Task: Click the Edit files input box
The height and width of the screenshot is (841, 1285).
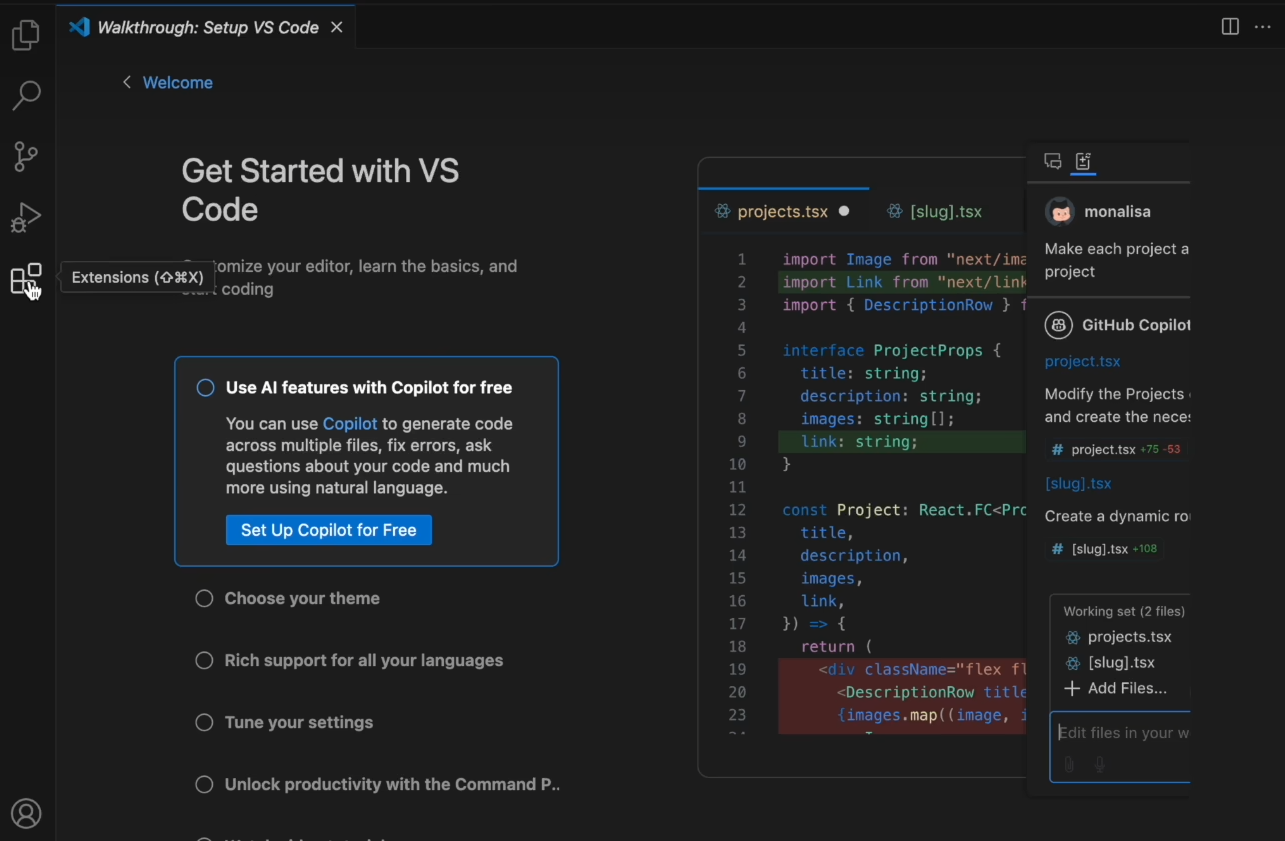Action: click(x=1120, y=747)
